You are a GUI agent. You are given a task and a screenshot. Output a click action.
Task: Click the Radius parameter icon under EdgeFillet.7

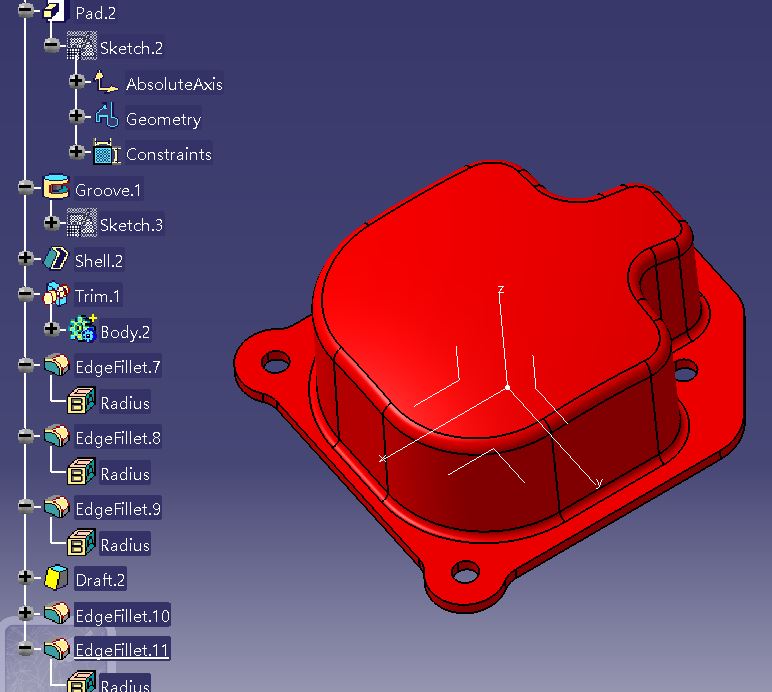[x=81, y=400]
